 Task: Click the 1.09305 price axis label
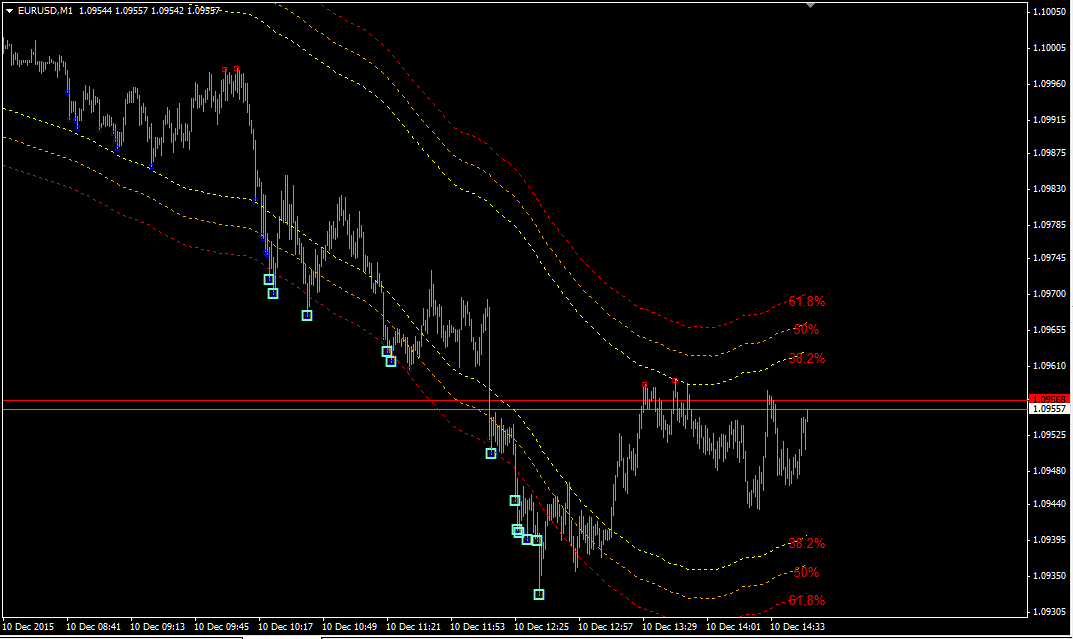tap(1049, 612)
